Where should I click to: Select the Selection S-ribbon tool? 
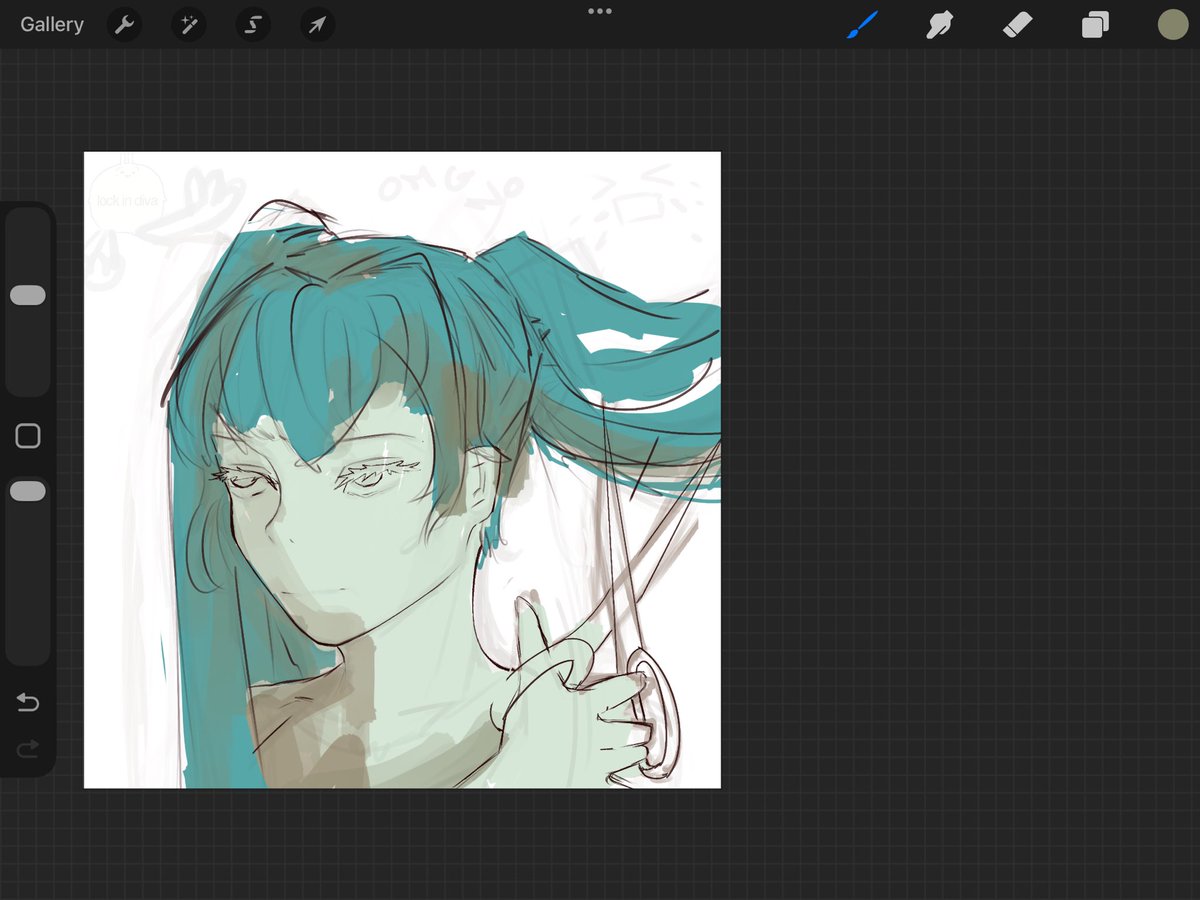[253, 25]
